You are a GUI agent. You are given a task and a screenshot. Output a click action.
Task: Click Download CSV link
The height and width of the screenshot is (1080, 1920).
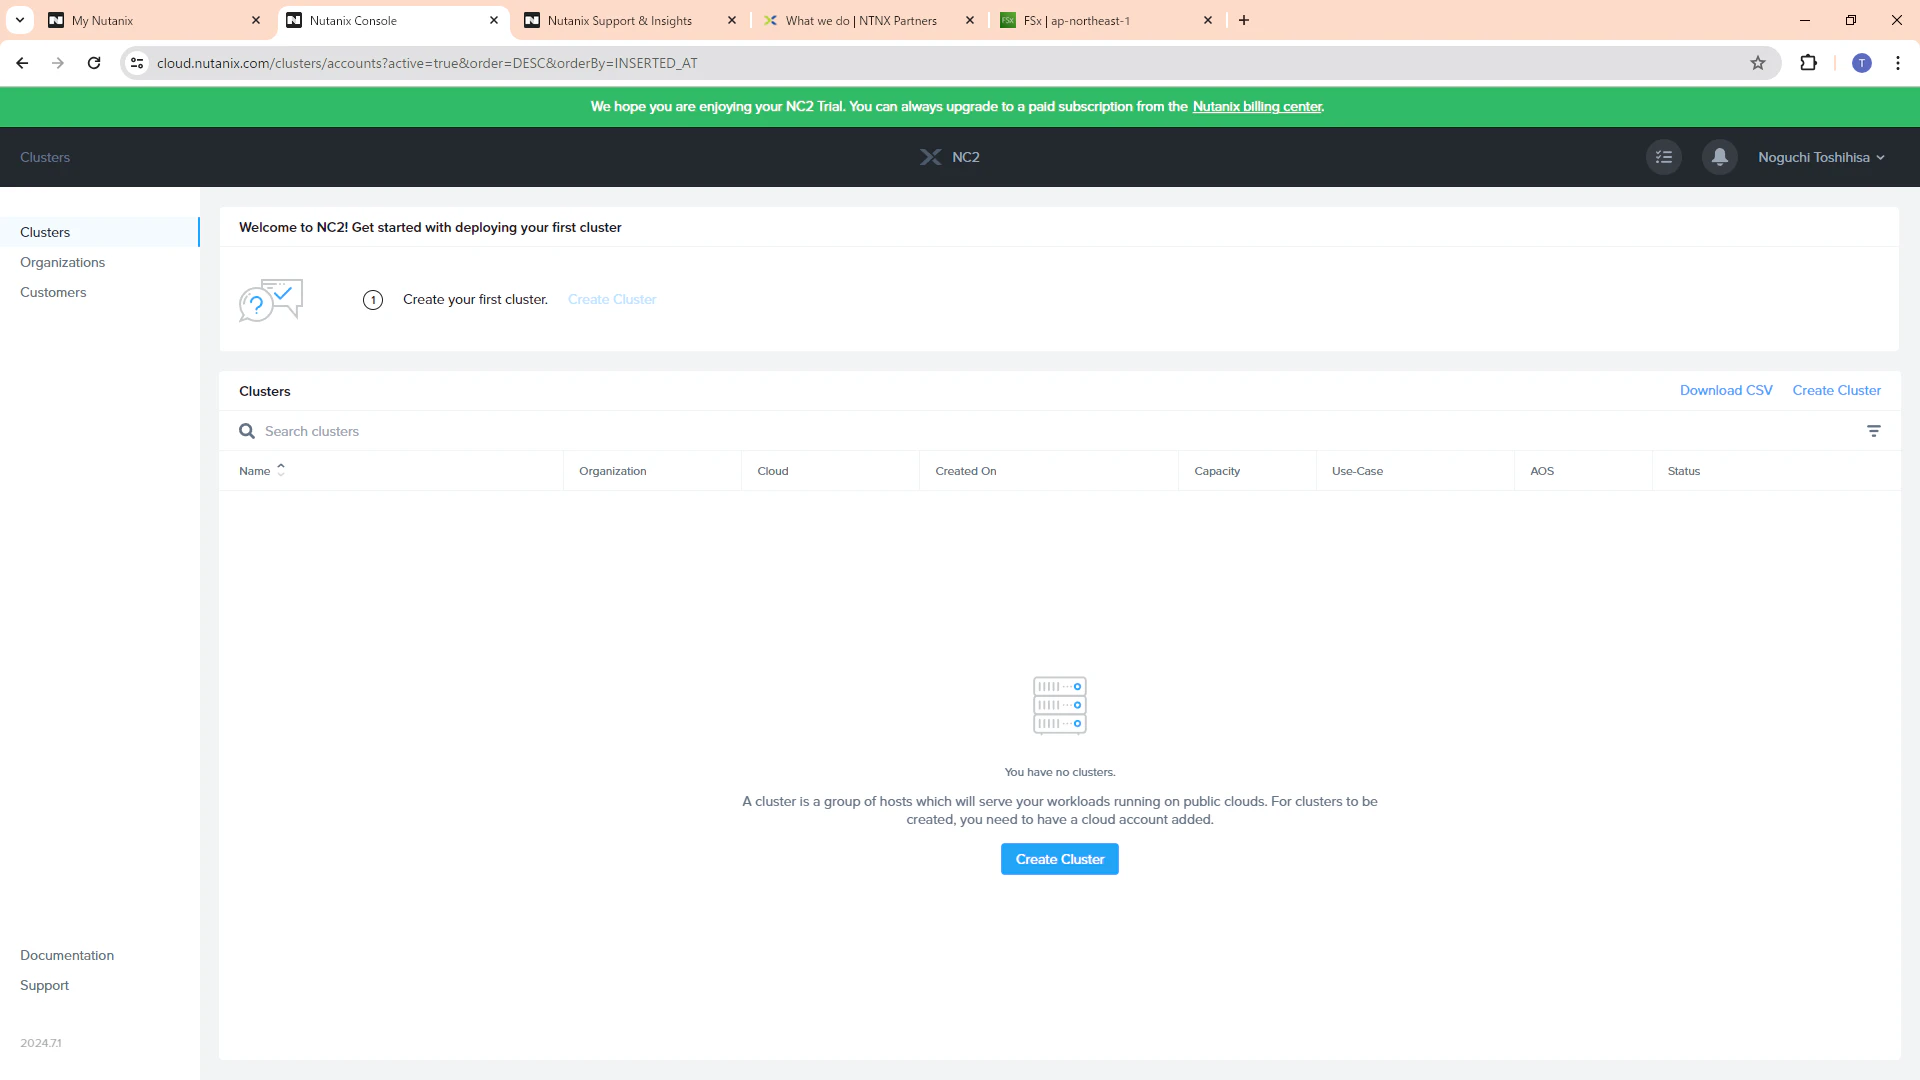click(x=1726, y=390)
